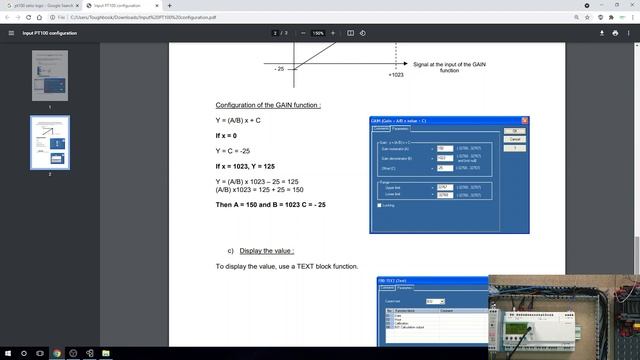Image resolution: width=640 pixels, height=360 pixels.
Task: Open the Windows Start menu
Action: (7, 353)
